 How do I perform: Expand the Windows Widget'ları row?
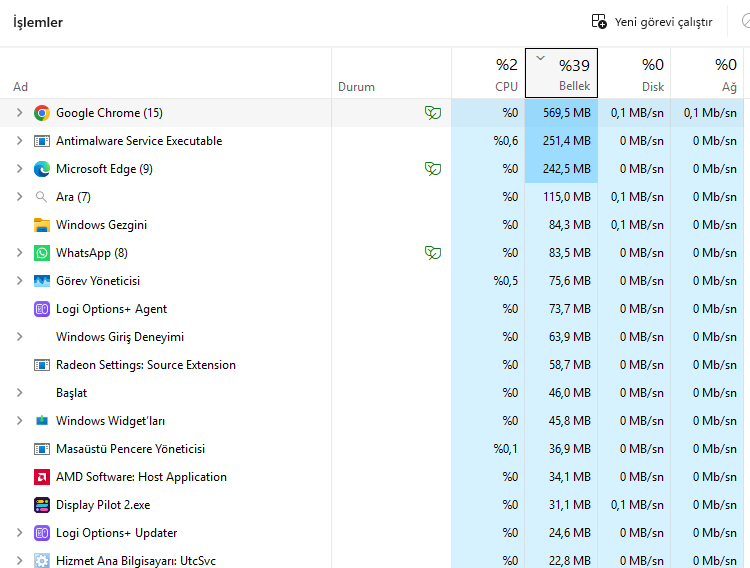tap(19, 421)
